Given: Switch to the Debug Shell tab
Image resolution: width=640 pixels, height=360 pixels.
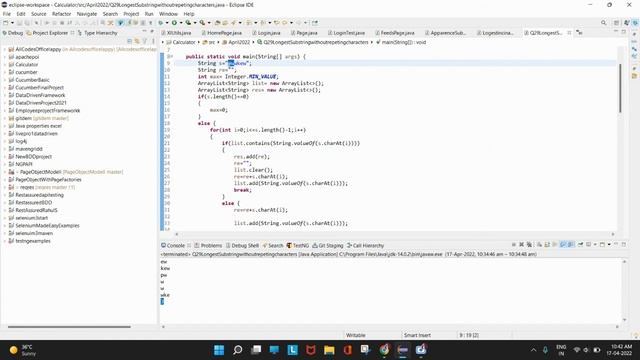Looking at the screenshot, I should click(x=242, y=245).
